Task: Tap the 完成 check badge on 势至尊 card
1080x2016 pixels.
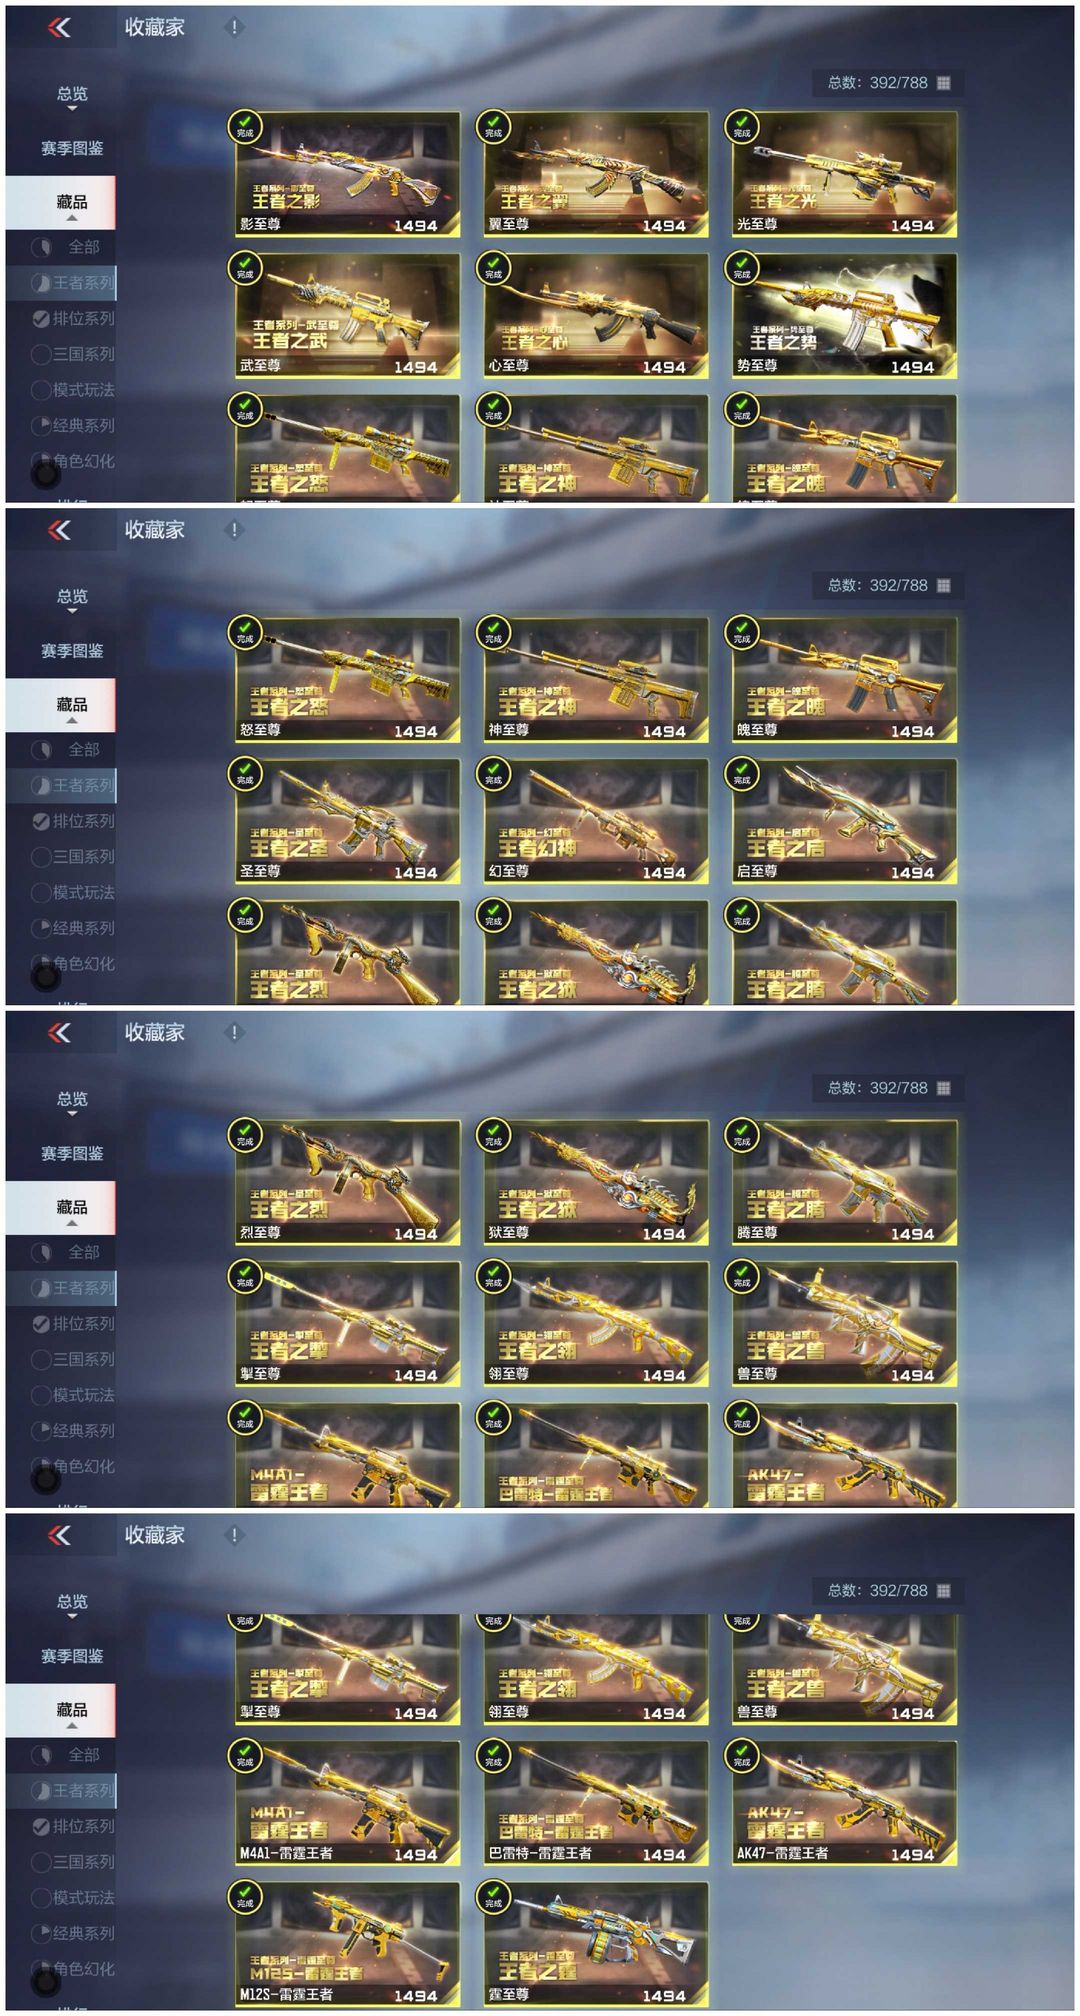Action: tap(742, 268)
